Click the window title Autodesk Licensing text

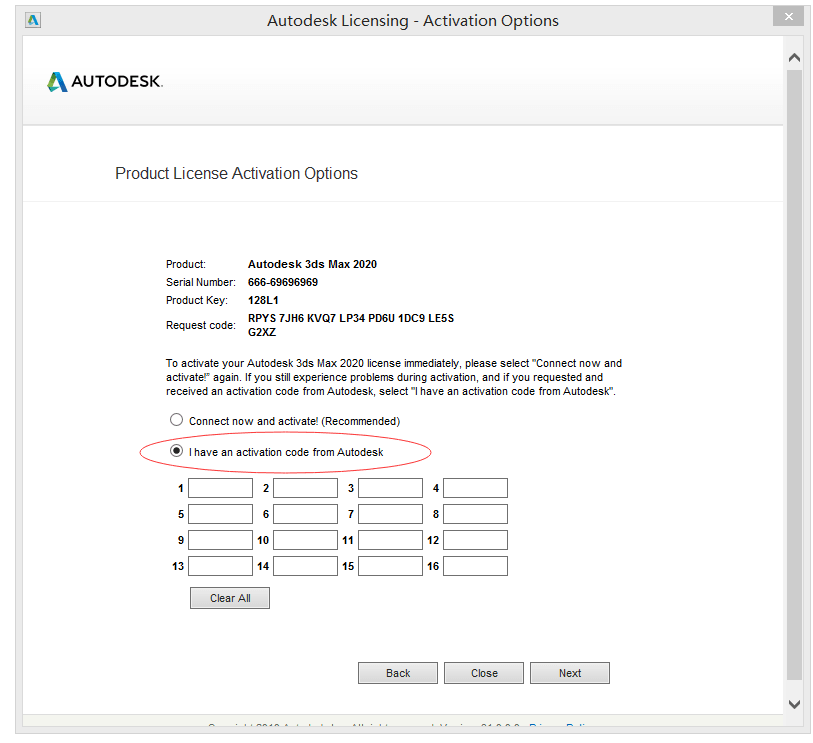(x=413, y=20)
